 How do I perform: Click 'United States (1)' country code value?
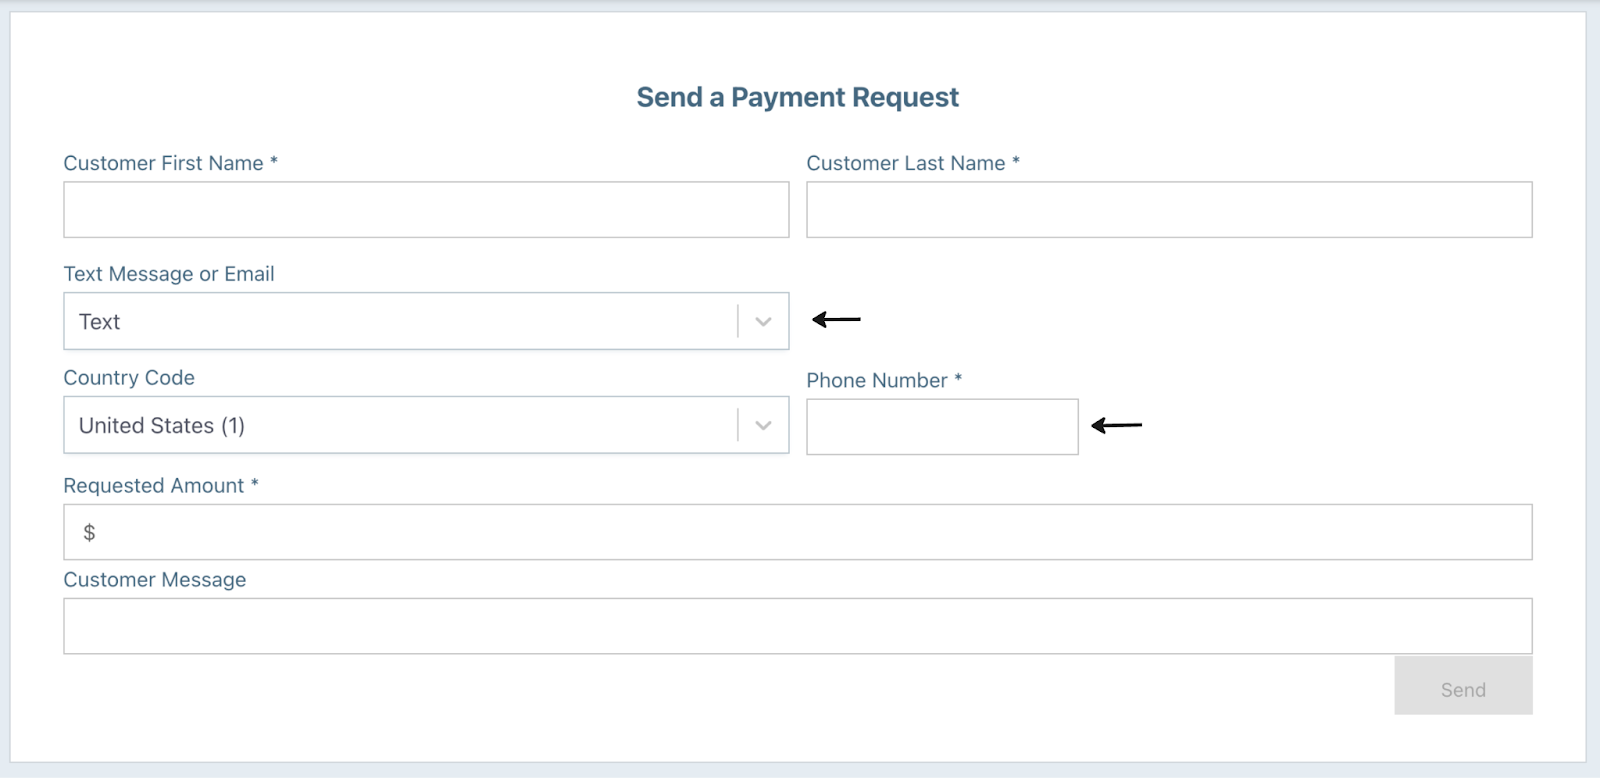point(162,425)
